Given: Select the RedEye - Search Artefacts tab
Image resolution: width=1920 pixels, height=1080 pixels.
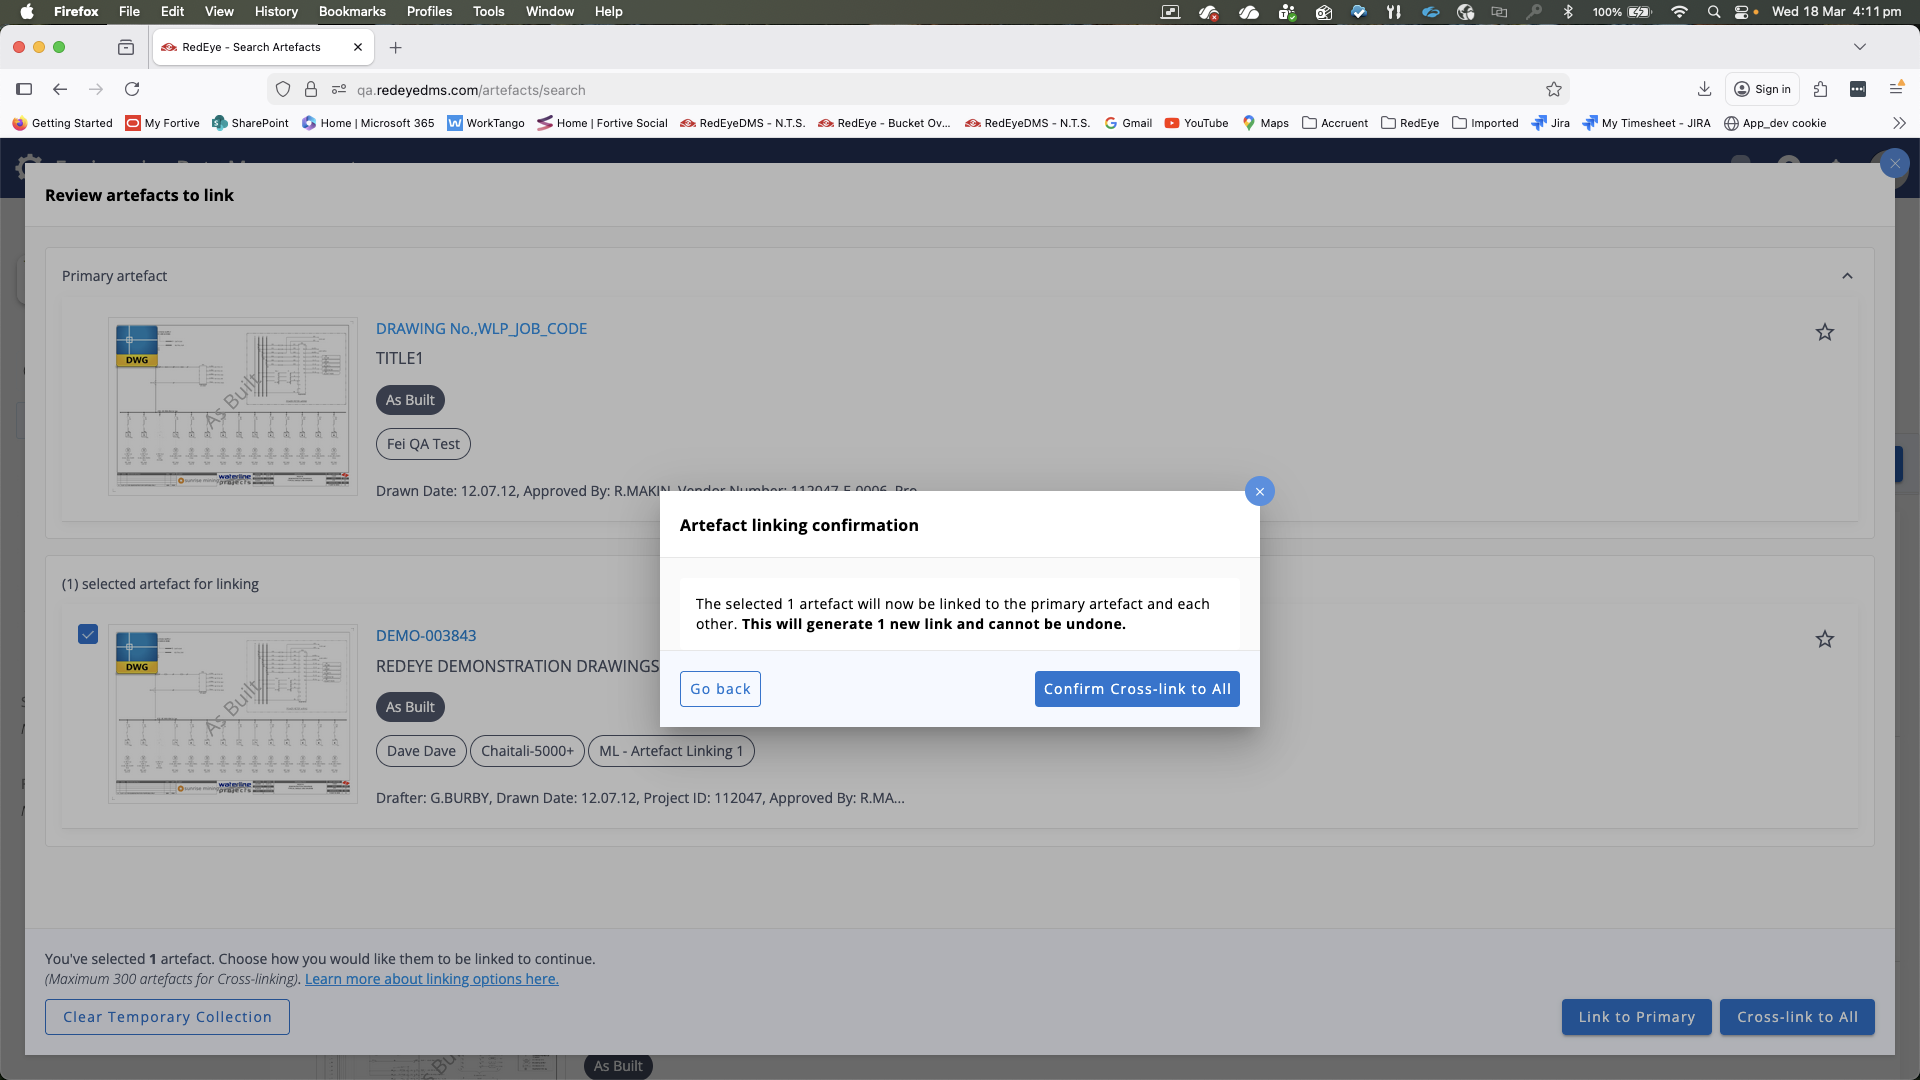Looking at the screenshot, I should point(252,47).
